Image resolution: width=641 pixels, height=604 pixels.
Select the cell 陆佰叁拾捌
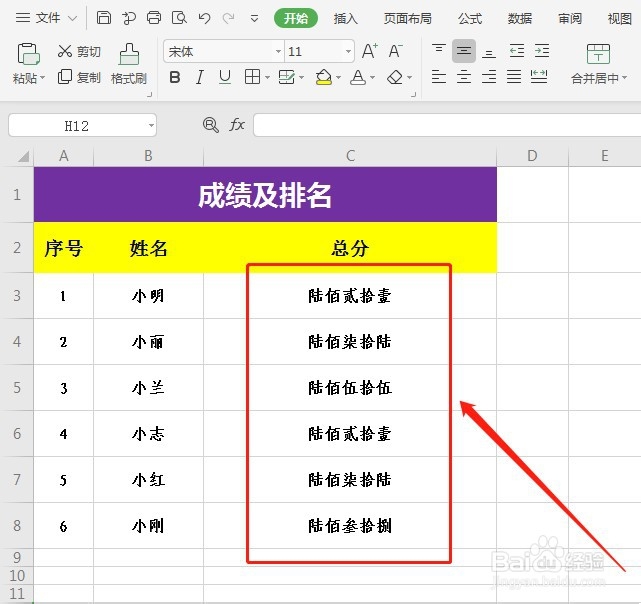click(x=350, y=525)
